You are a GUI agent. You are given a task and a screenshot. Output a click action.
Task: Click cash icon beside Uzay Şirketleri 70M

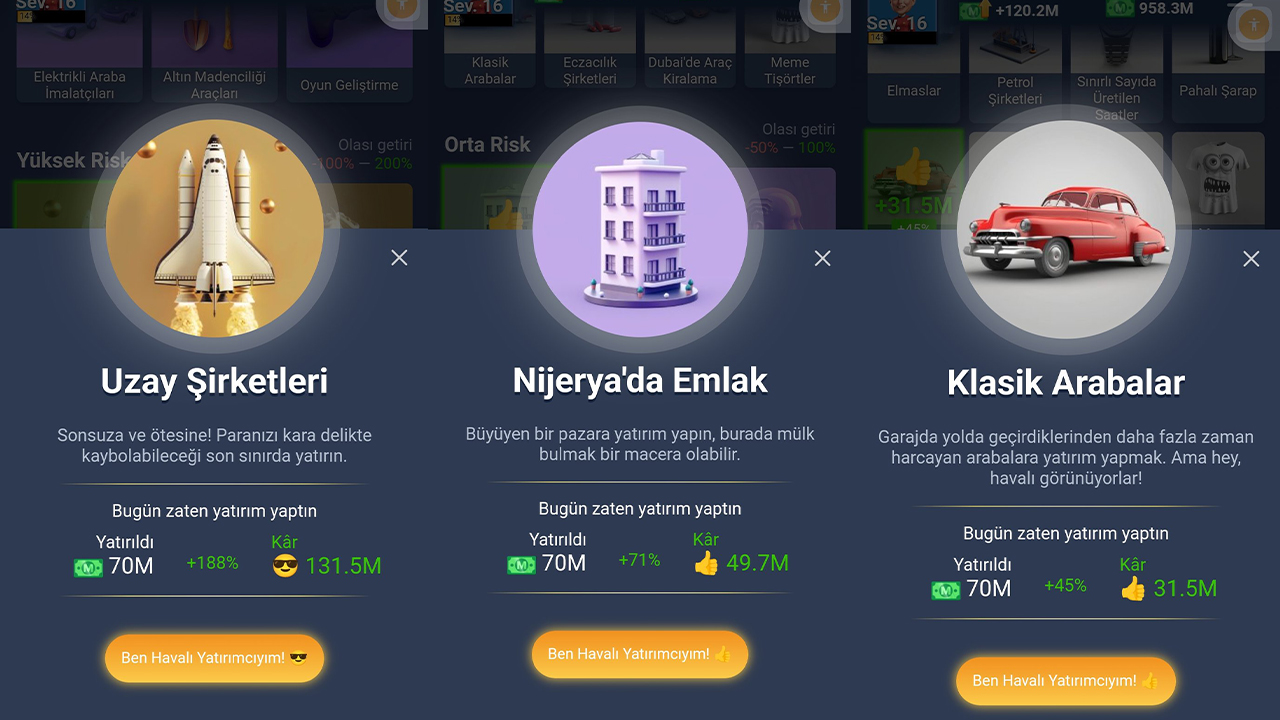[89, 567]
